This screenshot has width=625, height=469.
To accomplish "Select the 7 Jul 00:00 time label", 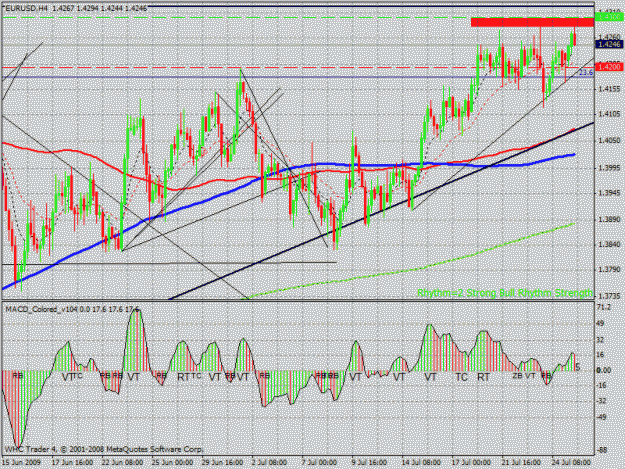I will (319, 463).
